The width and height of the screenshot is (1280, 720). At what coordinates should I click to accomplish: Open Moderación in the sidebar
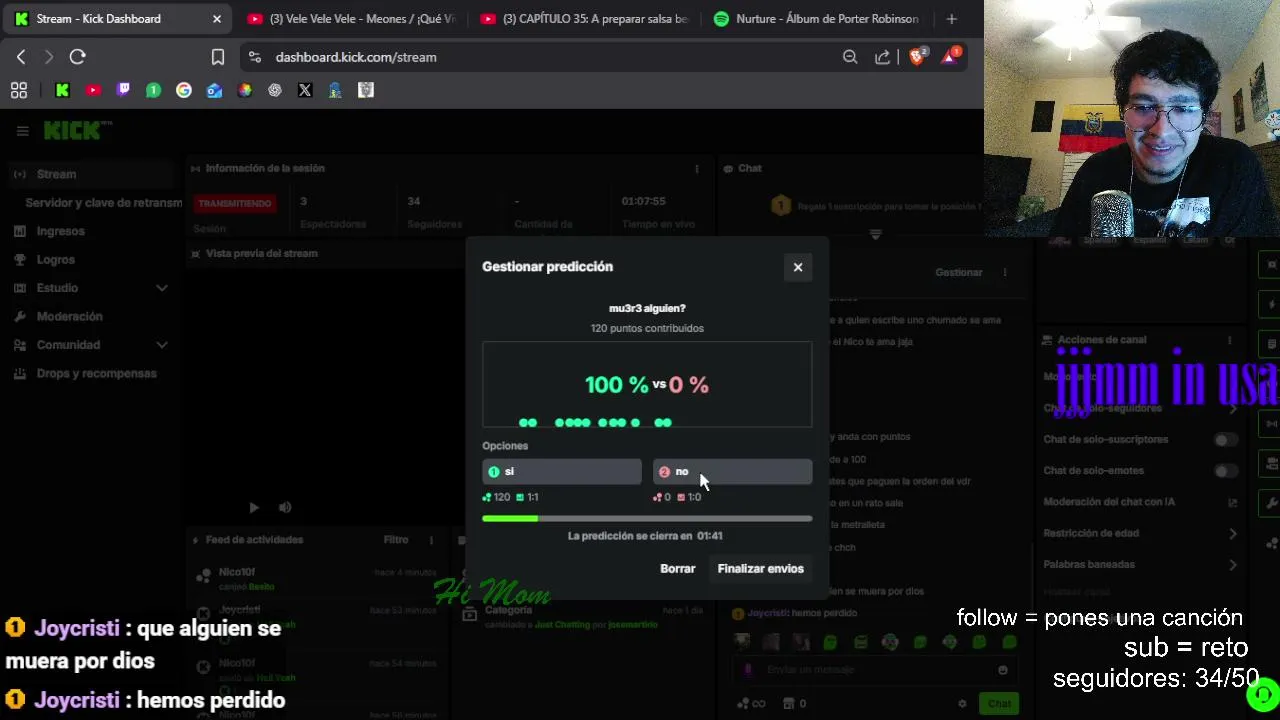pyautogui.click(x=69, y=316)
